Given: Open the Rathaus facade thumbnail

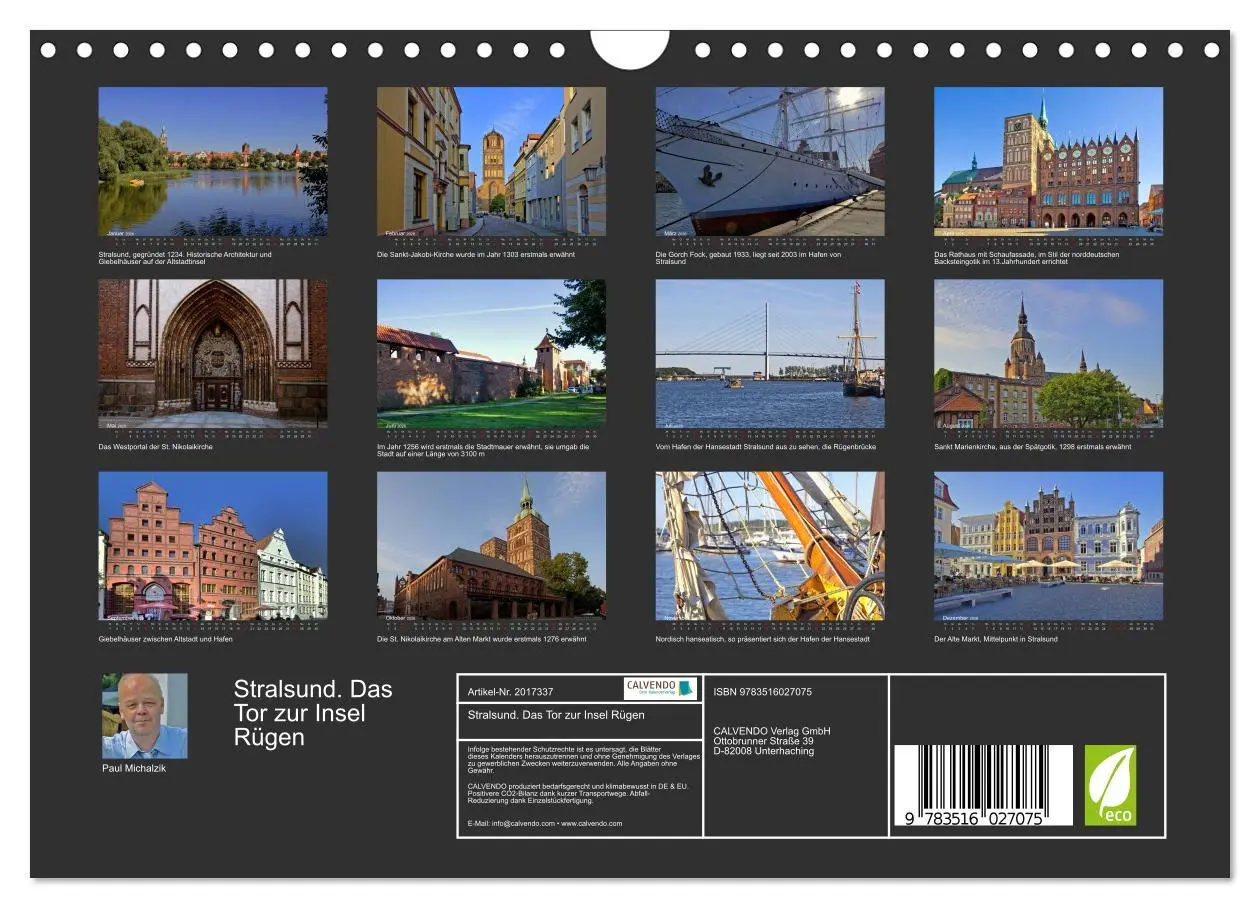Looking at the screenshot, I should point(1049,162).
